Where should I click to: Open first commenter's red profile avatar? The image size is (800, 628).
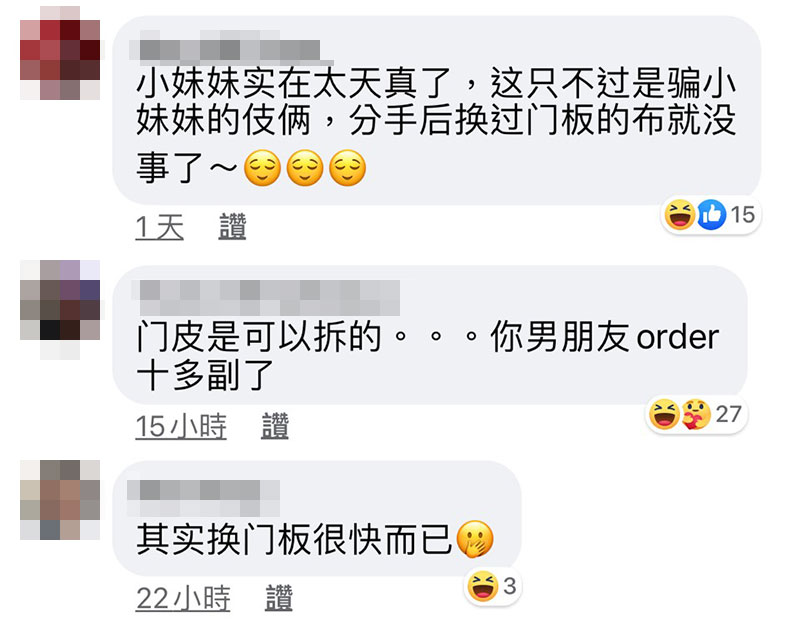pyautogui.click(x=60, y=53)
